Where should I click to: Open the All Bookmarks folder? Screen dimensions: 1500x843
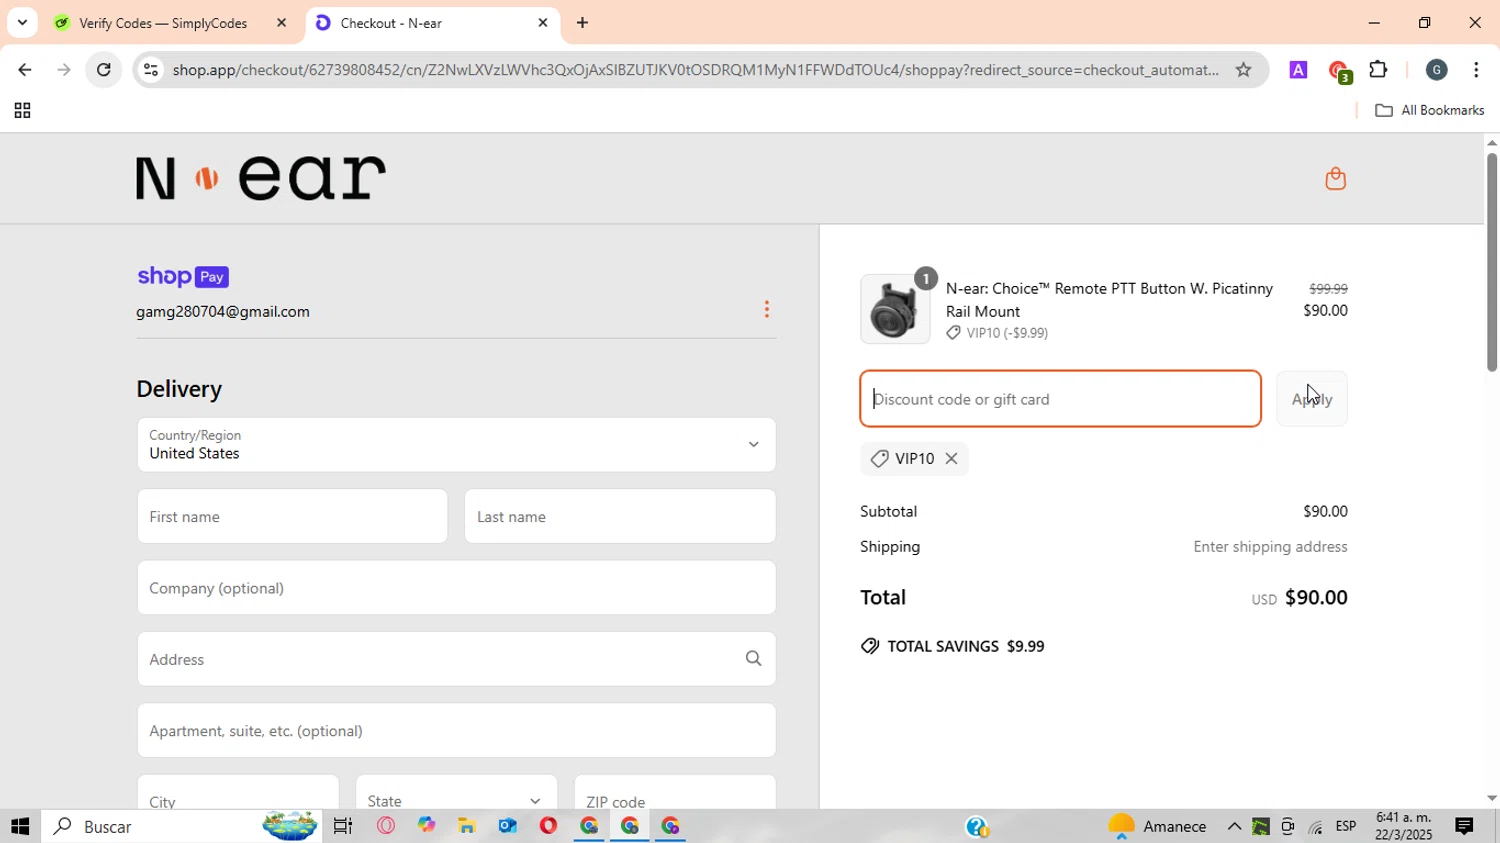(1430, 111)
